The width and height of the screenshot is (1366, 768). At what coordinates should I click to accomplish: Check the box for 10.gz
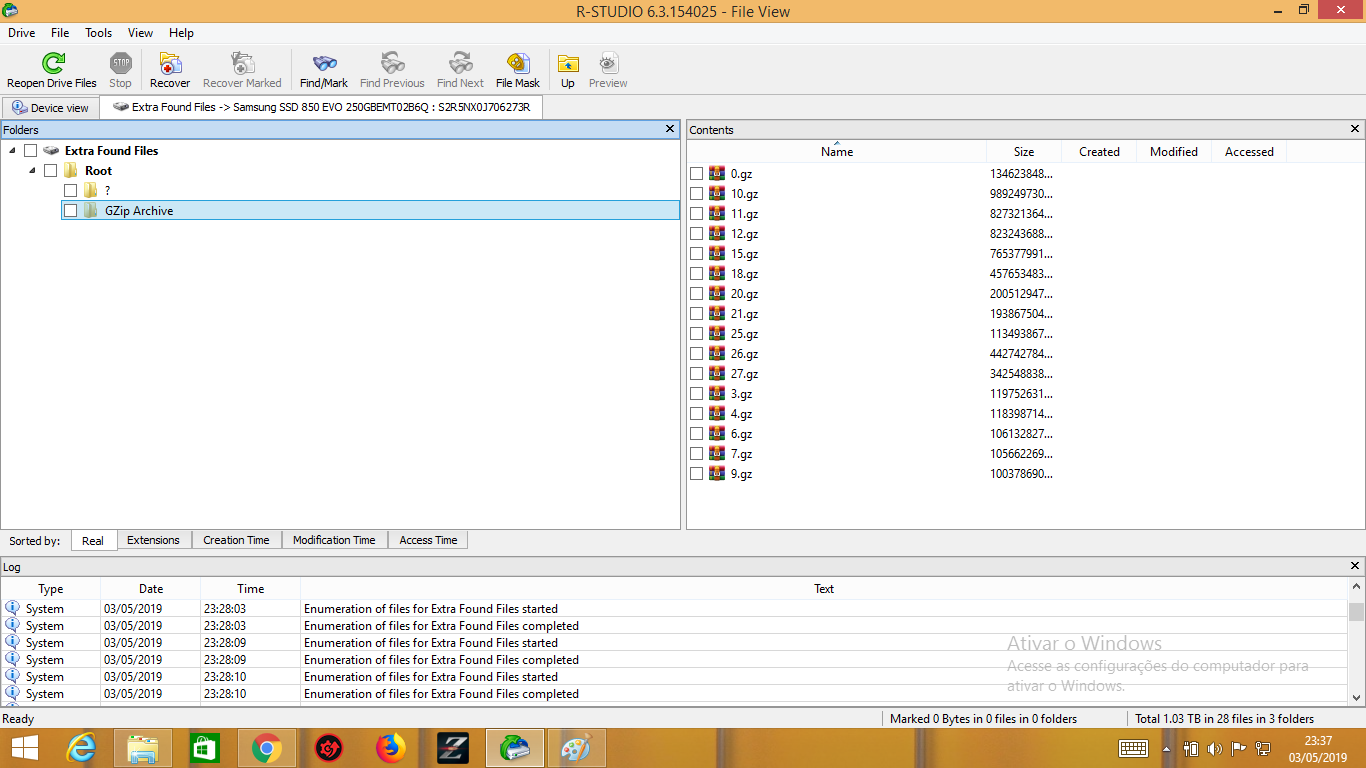tap(697, 194)
